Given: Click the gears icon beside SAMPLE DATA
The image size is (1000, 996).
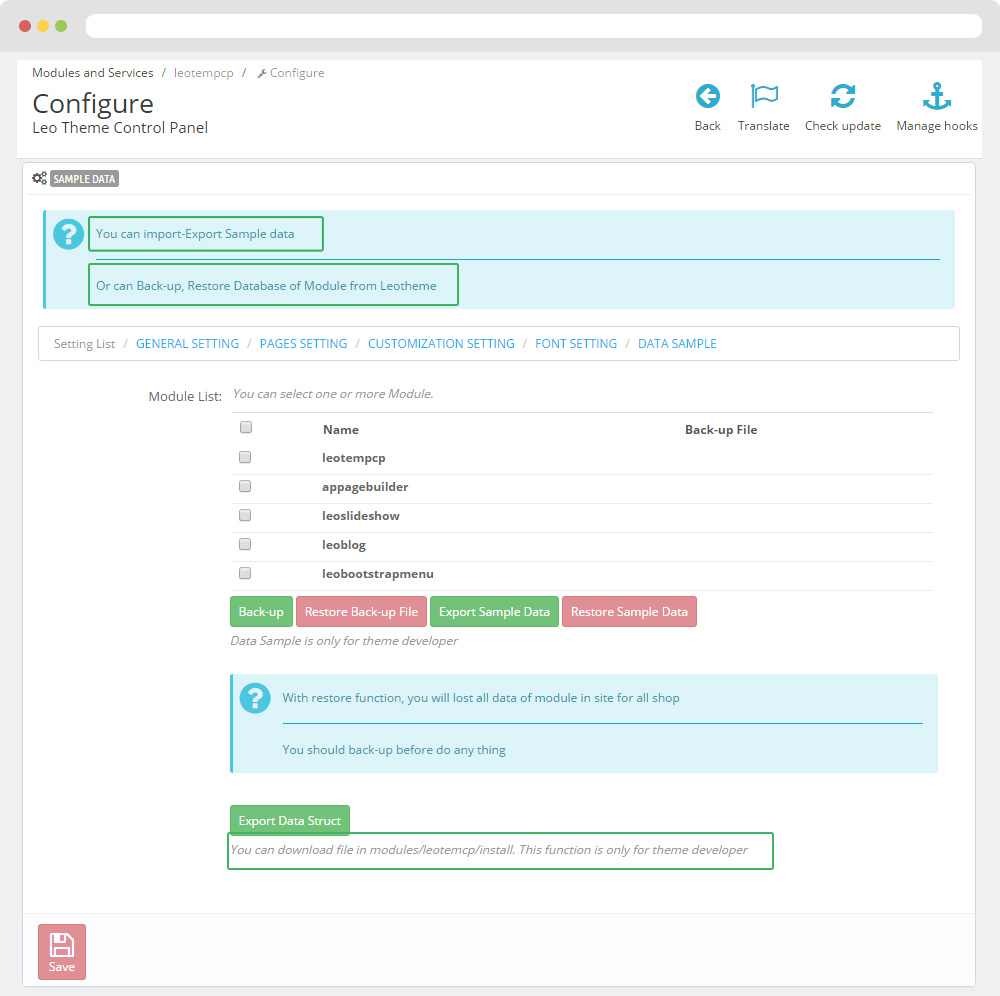Looking at the screenshot, I should pos(40,179).
